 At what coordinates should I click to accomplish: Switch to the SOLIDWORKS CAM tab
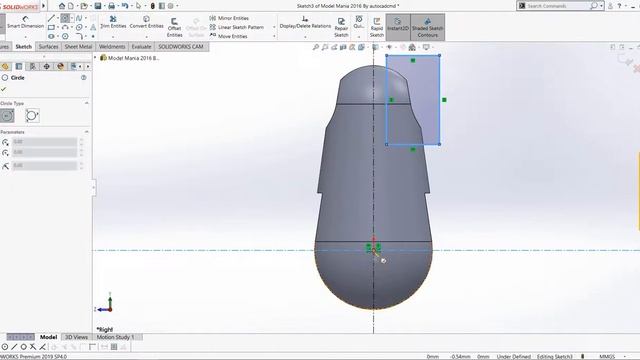(x=181, y=47)
